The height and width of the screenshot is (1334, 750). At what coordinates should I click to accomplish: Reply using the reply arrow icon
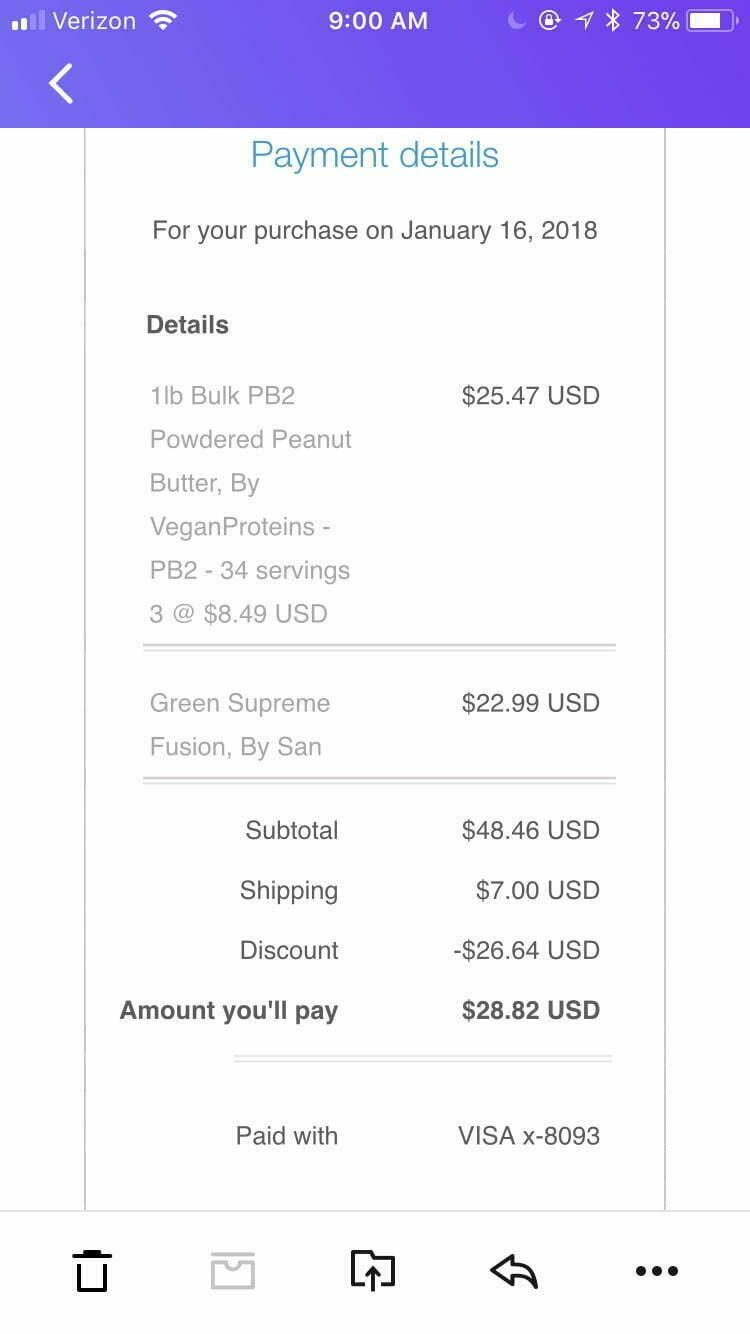pyautogui.click(x=514, y=1271)
